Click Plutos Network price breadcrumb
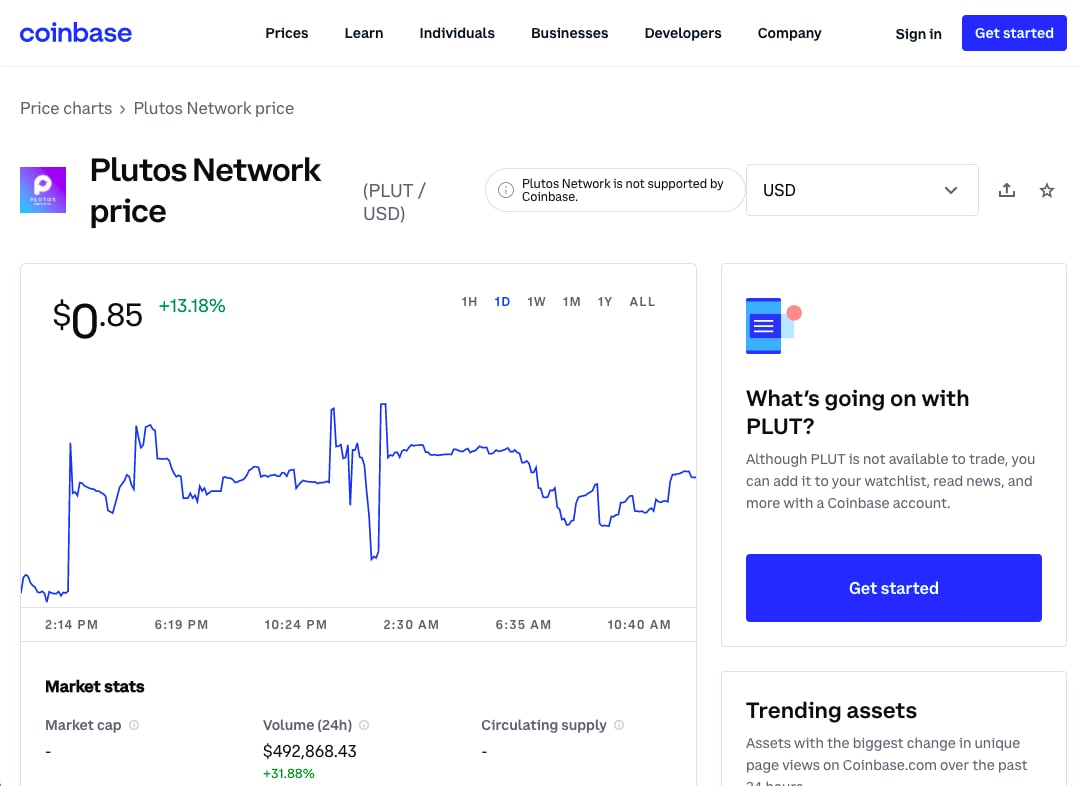 pyautogui.click(x=214, y=108)
